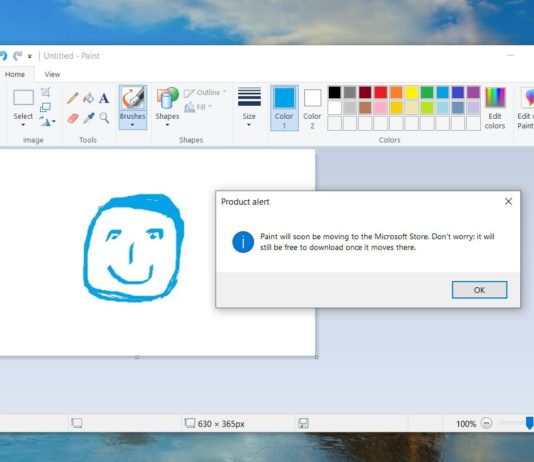Pick the orange color swatch
The image size is (534, 462).
(396, 92)
